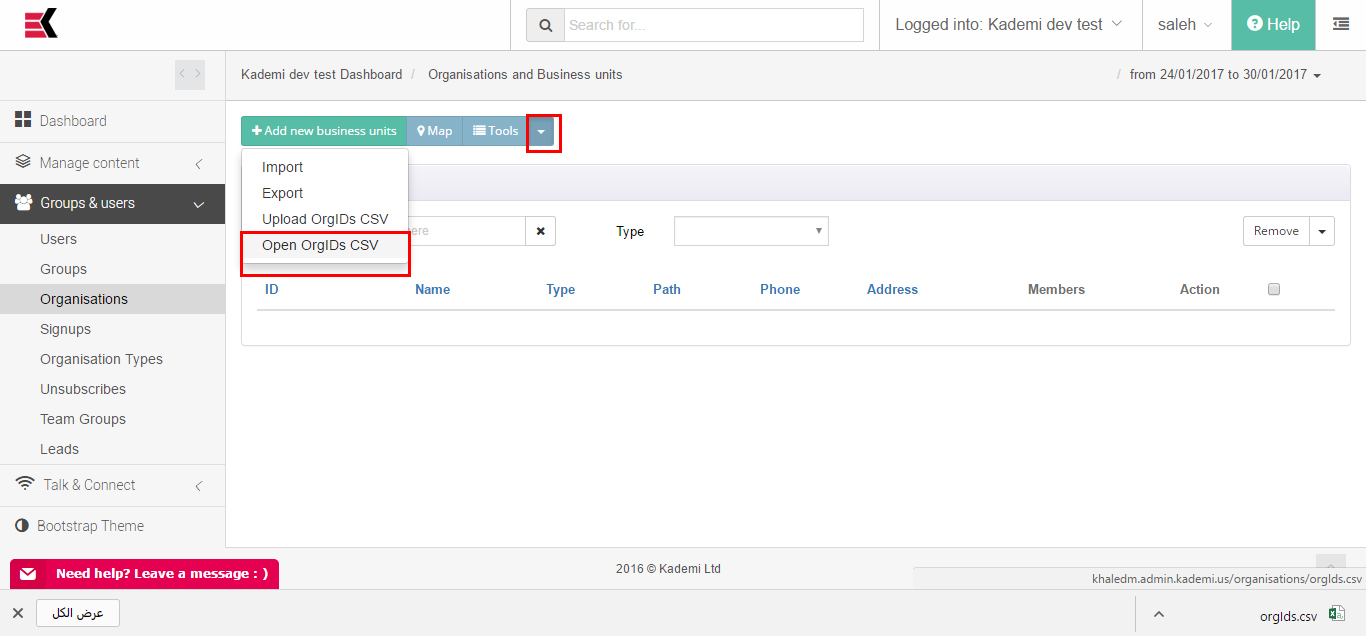Open the orgIds.csv downloaded file
Image resolution: width=1366 pixels, height=636 pixels.
(x=1288, y=616)
